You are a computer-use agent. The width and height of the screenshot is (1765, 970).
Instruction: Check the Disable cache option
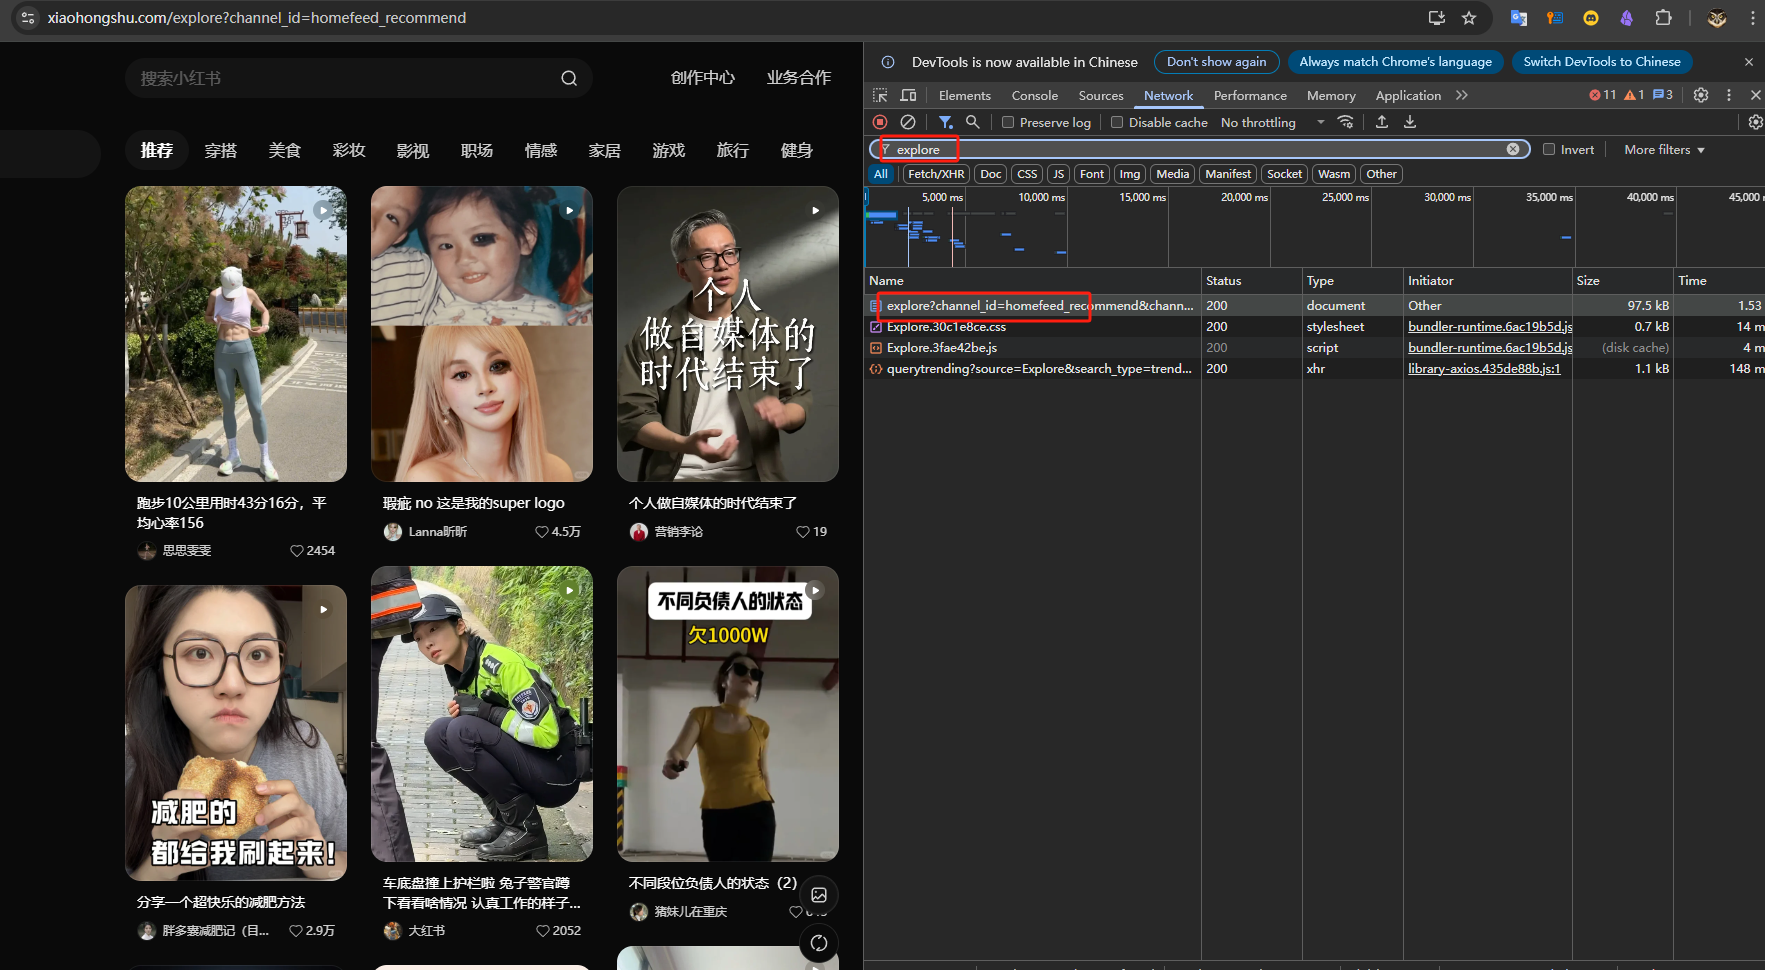click(1117, 122)
